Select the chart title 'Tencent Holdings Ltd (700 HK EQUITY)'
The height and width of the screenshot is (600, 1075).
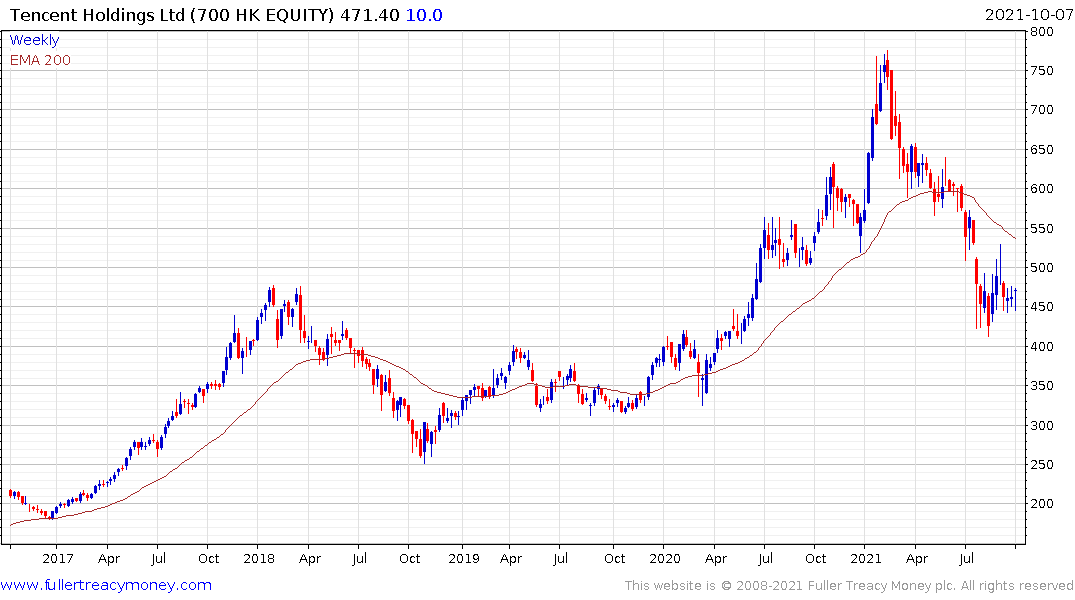point(173,14)
